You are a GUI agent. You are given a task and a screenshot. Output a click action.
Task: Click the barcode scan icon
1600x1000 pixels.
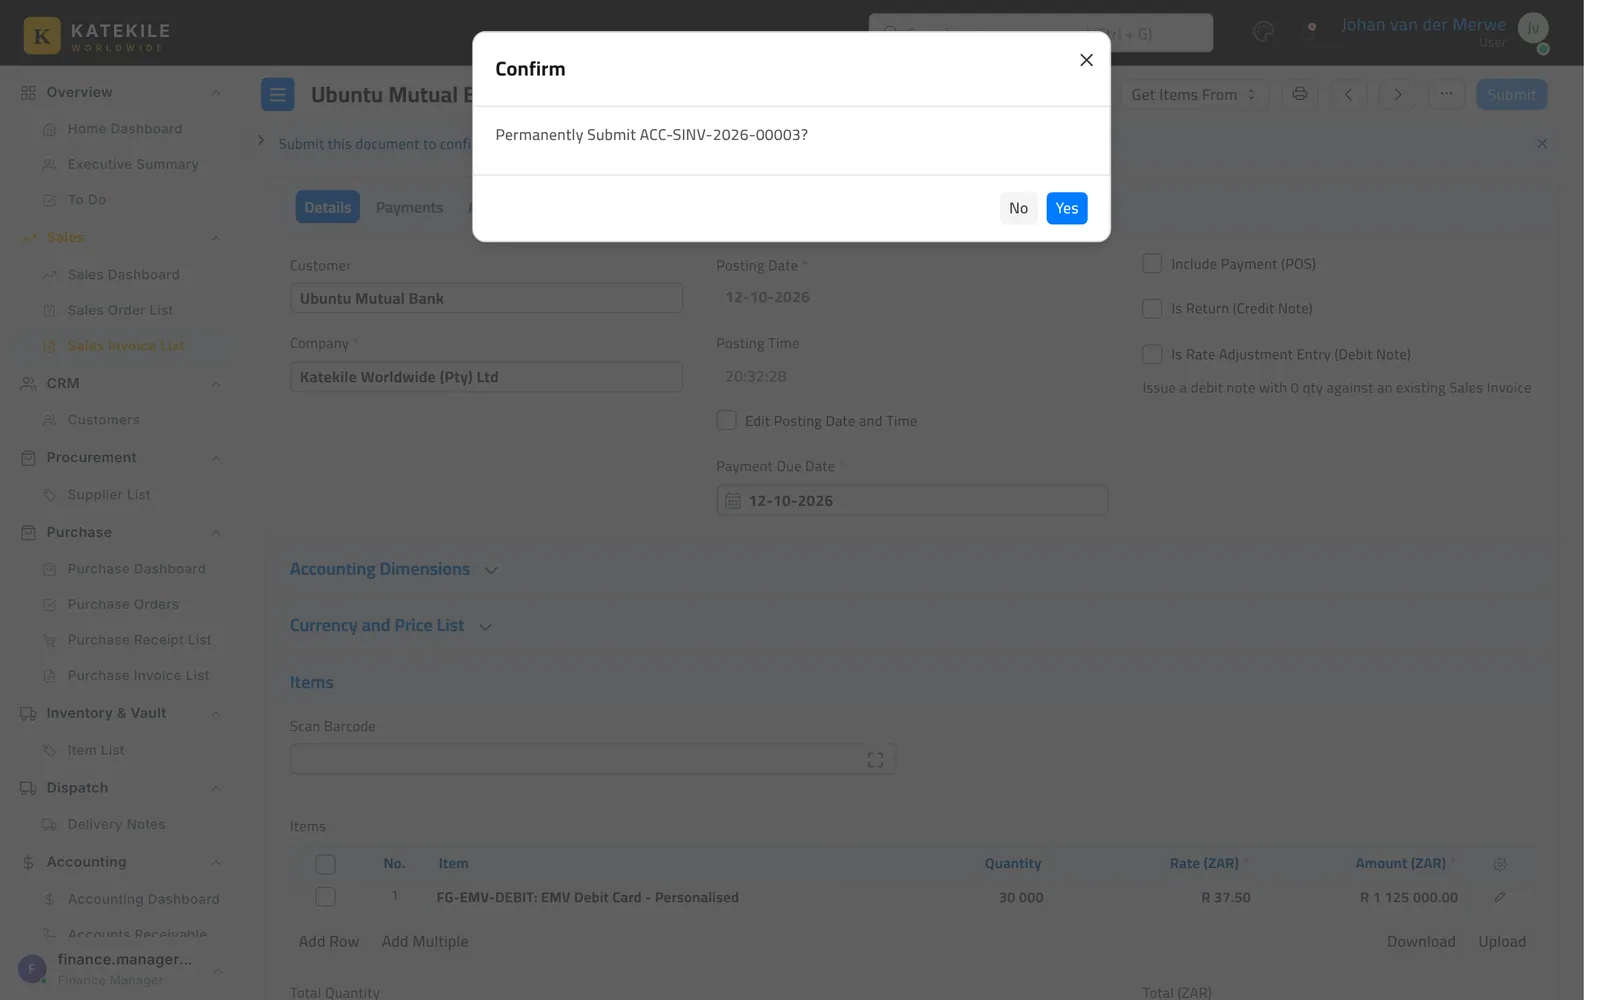875,760
